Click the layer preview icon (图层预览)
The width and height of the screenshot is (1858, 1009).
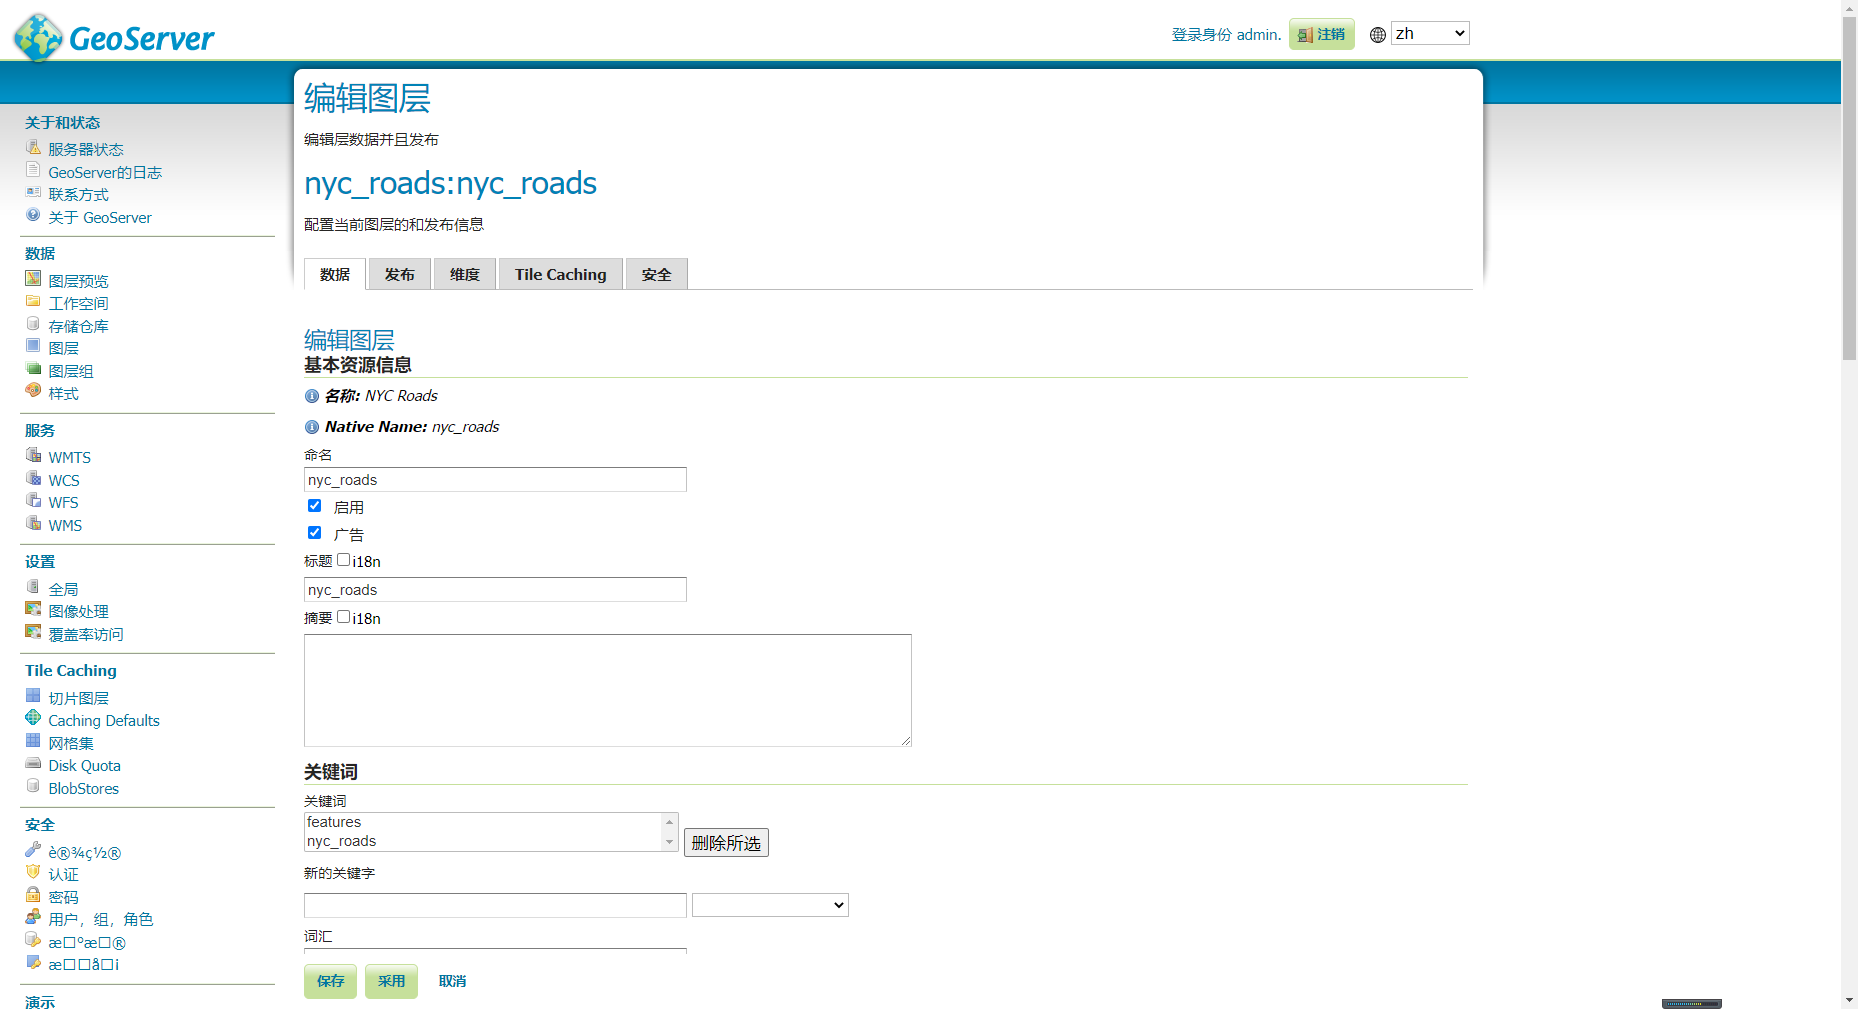(x=33, y=279)
